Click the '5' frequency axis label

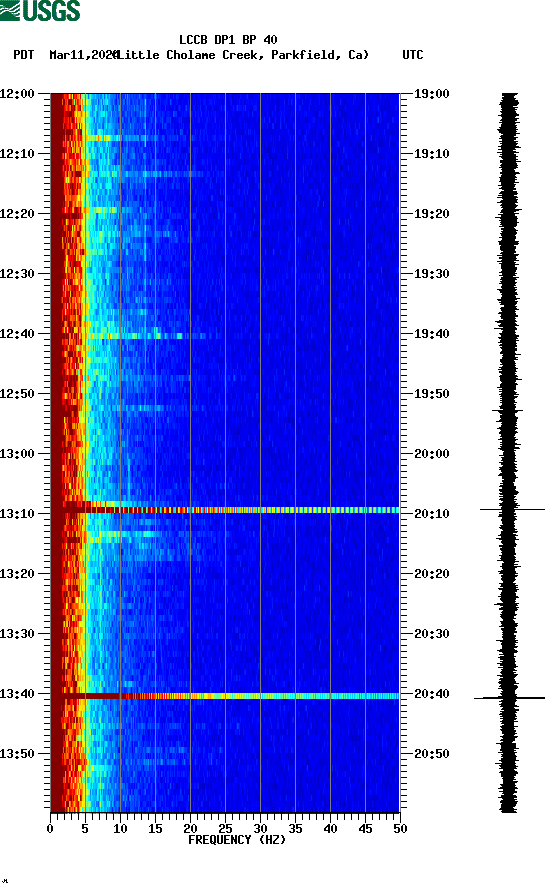click(85, 829)
